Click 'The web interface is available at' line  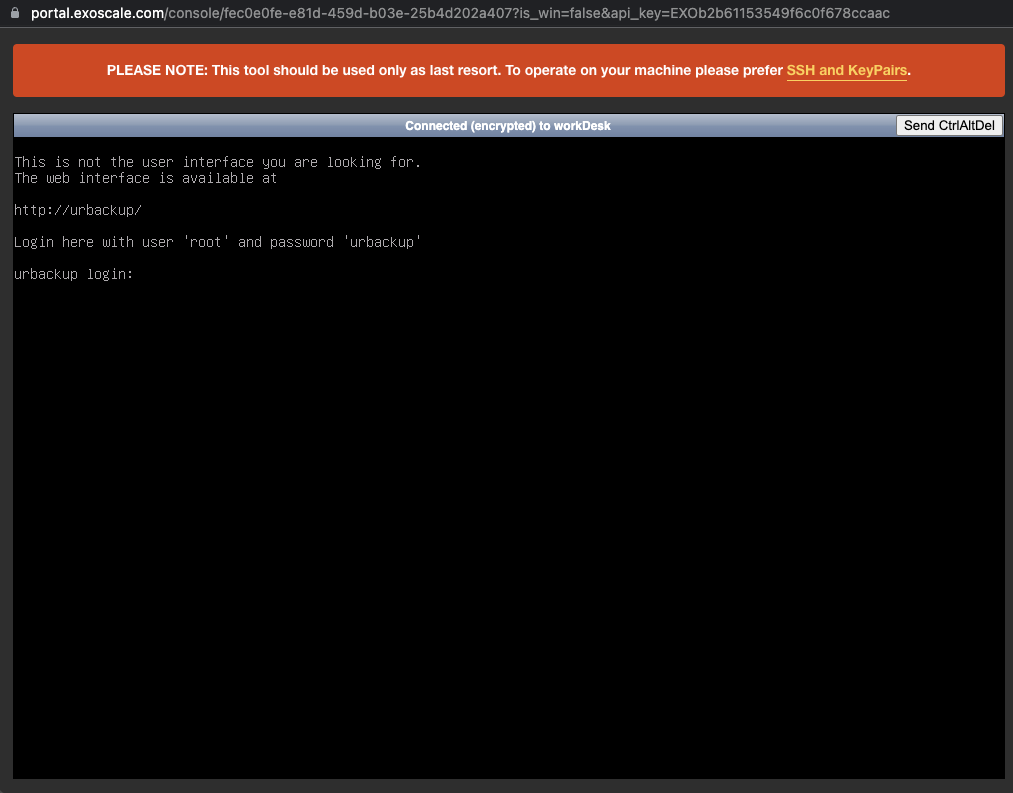coord(145,178)
